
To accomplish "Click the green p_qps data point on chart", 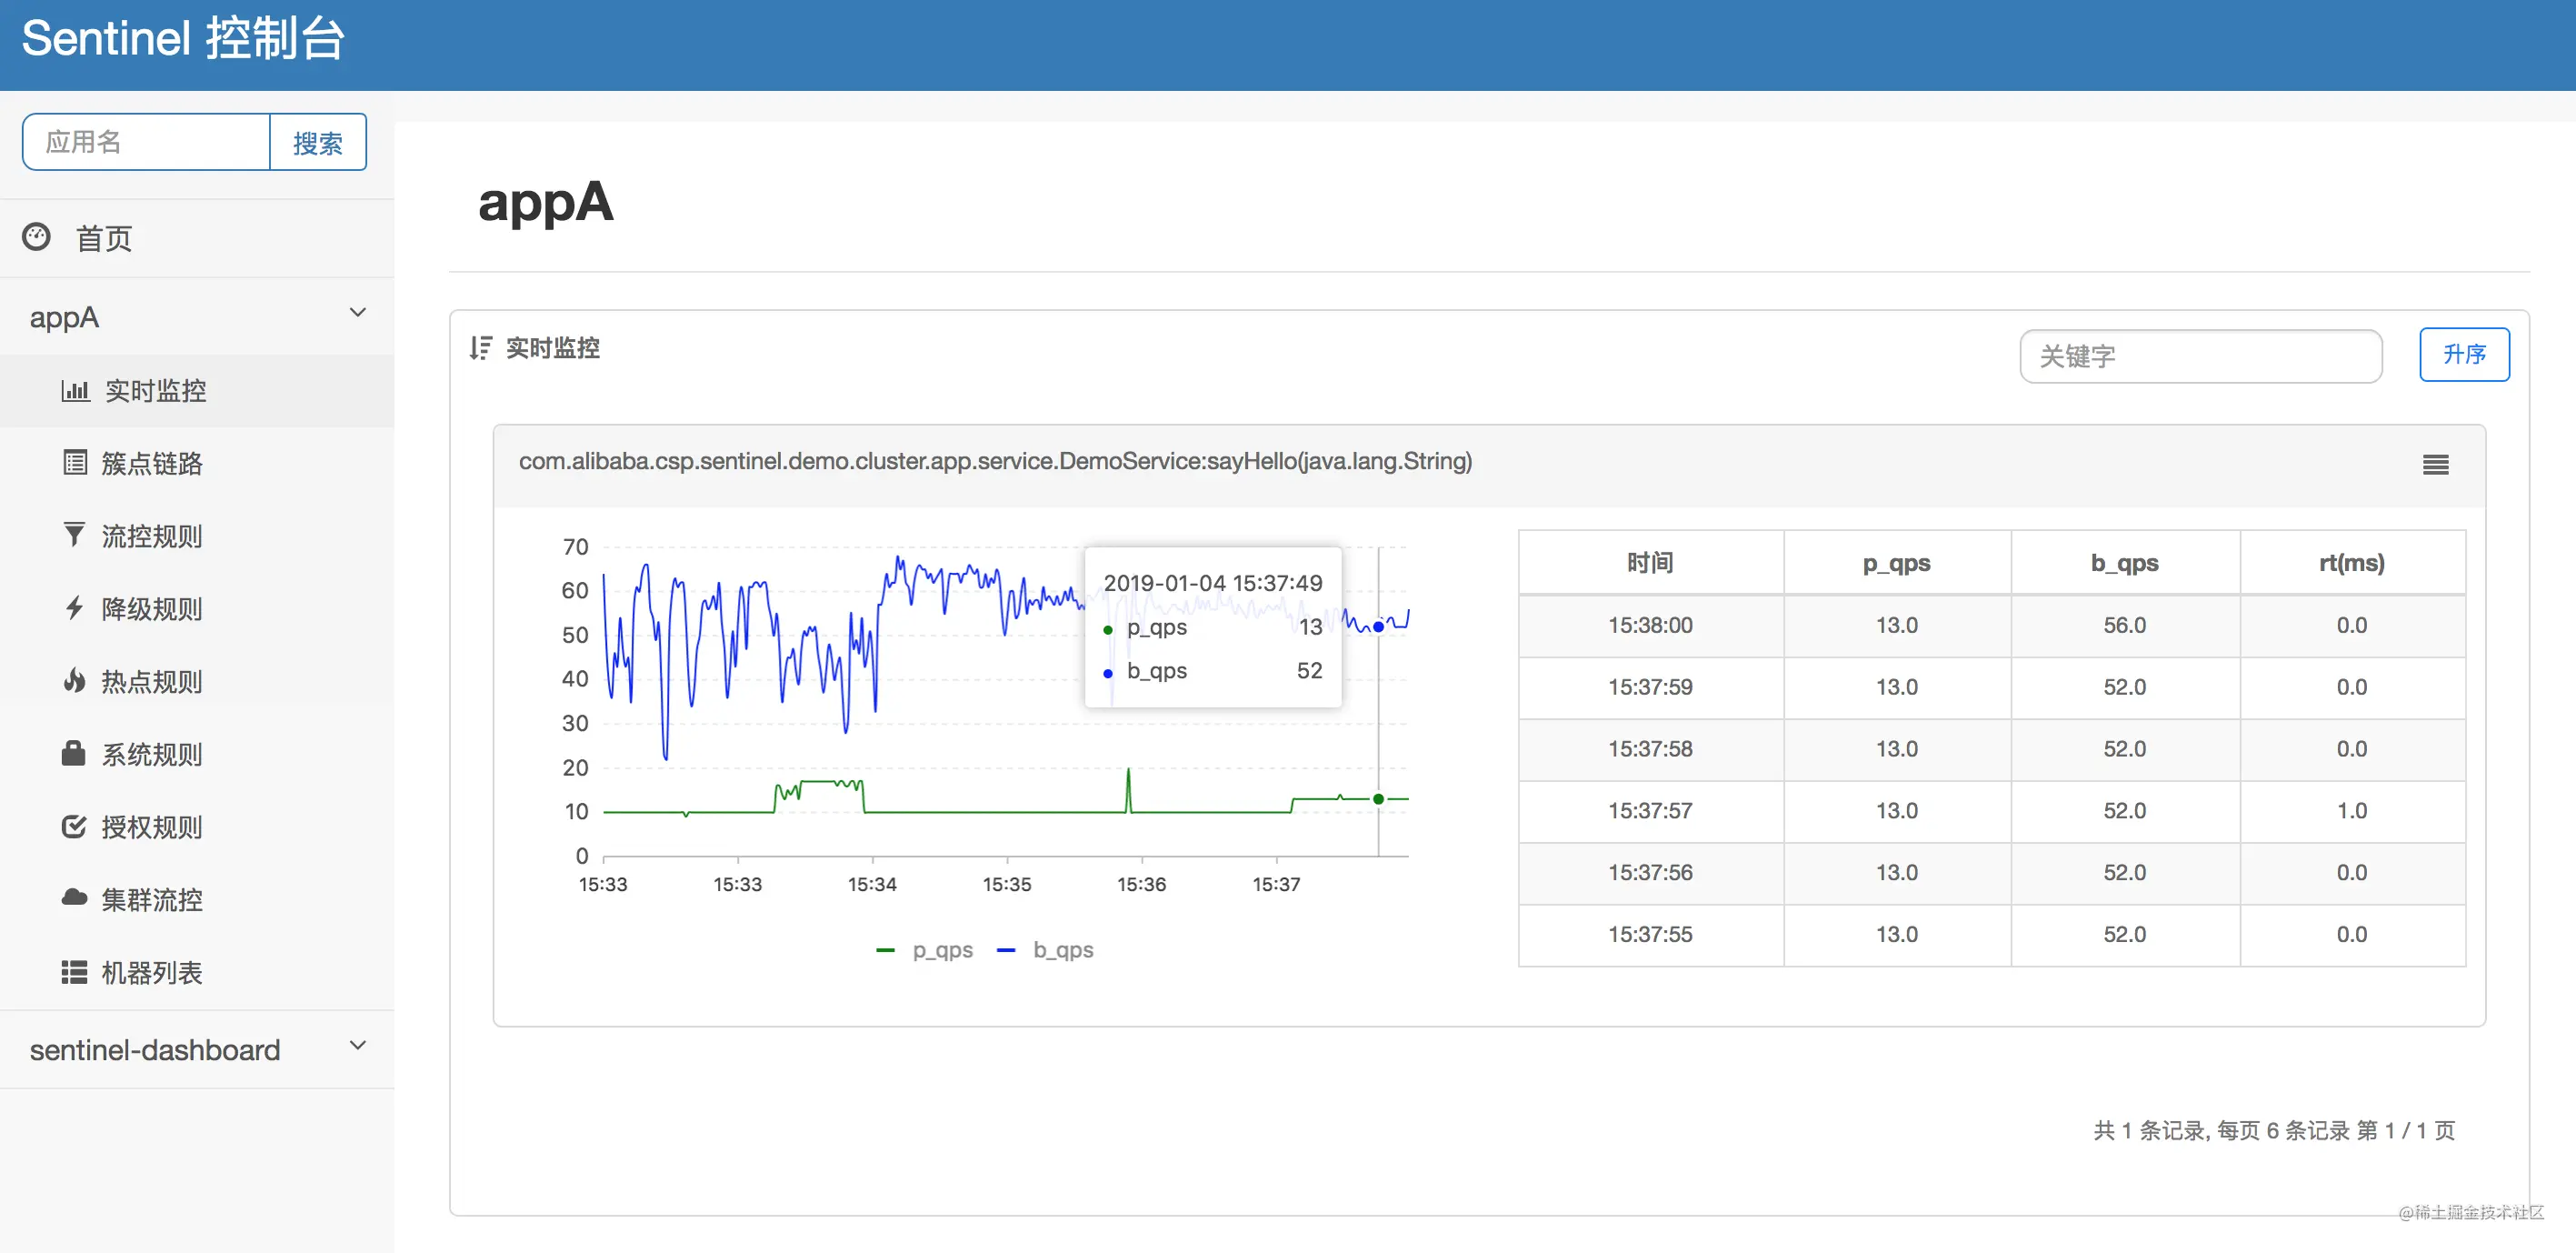I will 1378,799.
